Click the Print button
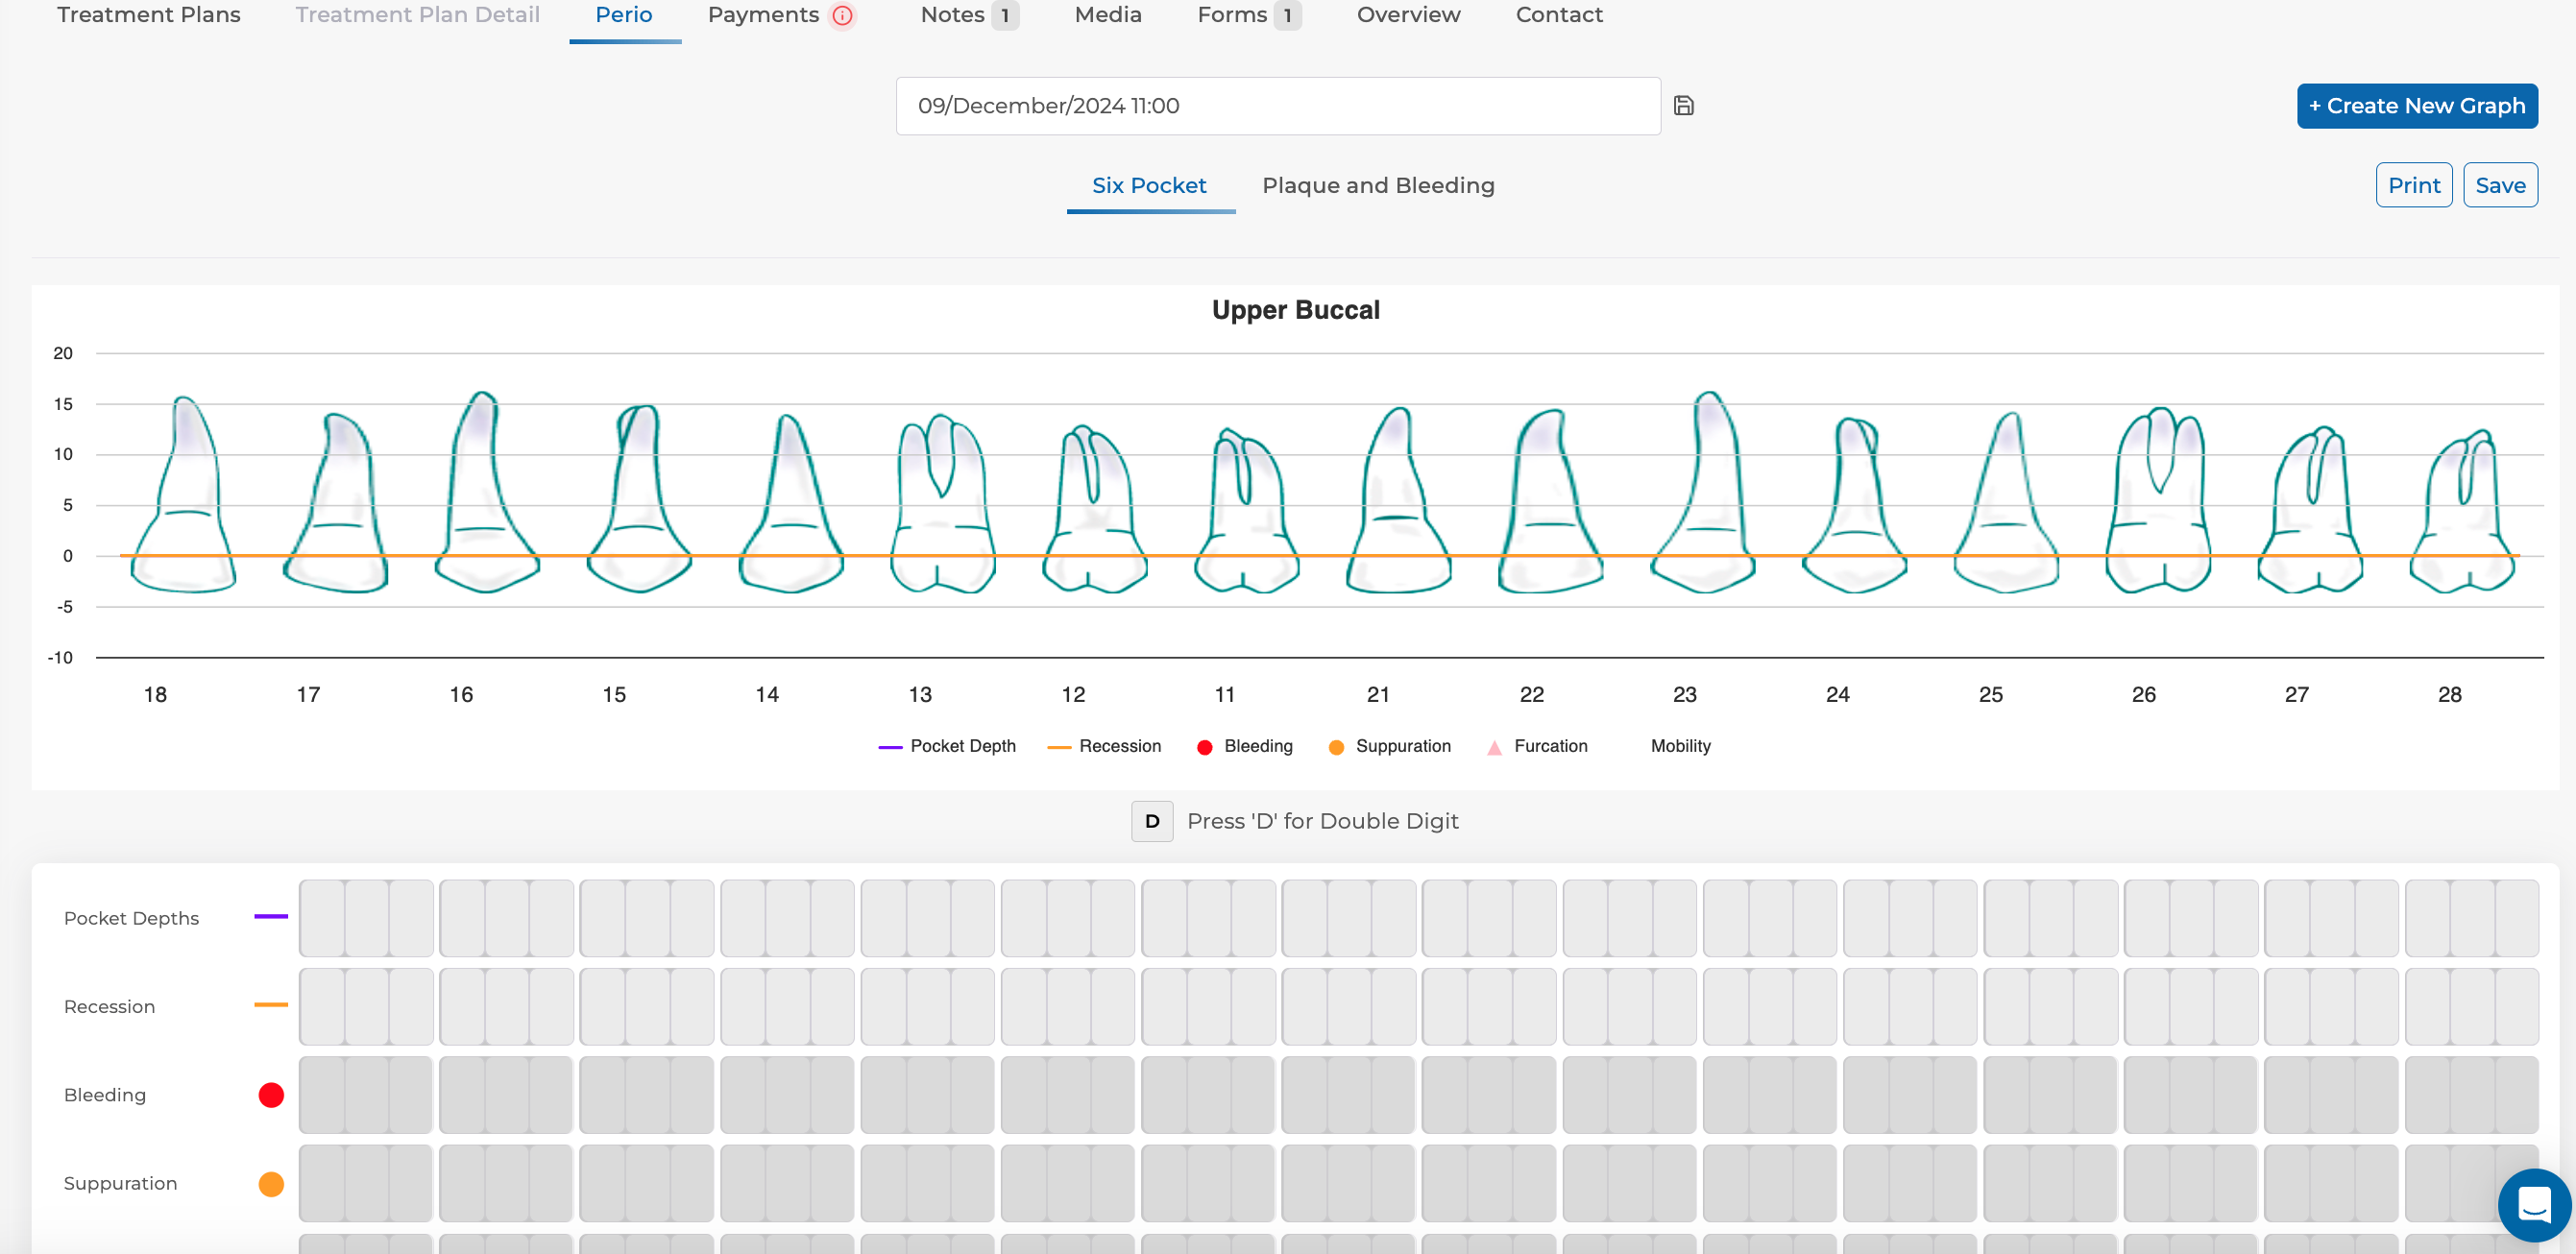Screen dimensions: 2576x1254 click(2413, 185)
